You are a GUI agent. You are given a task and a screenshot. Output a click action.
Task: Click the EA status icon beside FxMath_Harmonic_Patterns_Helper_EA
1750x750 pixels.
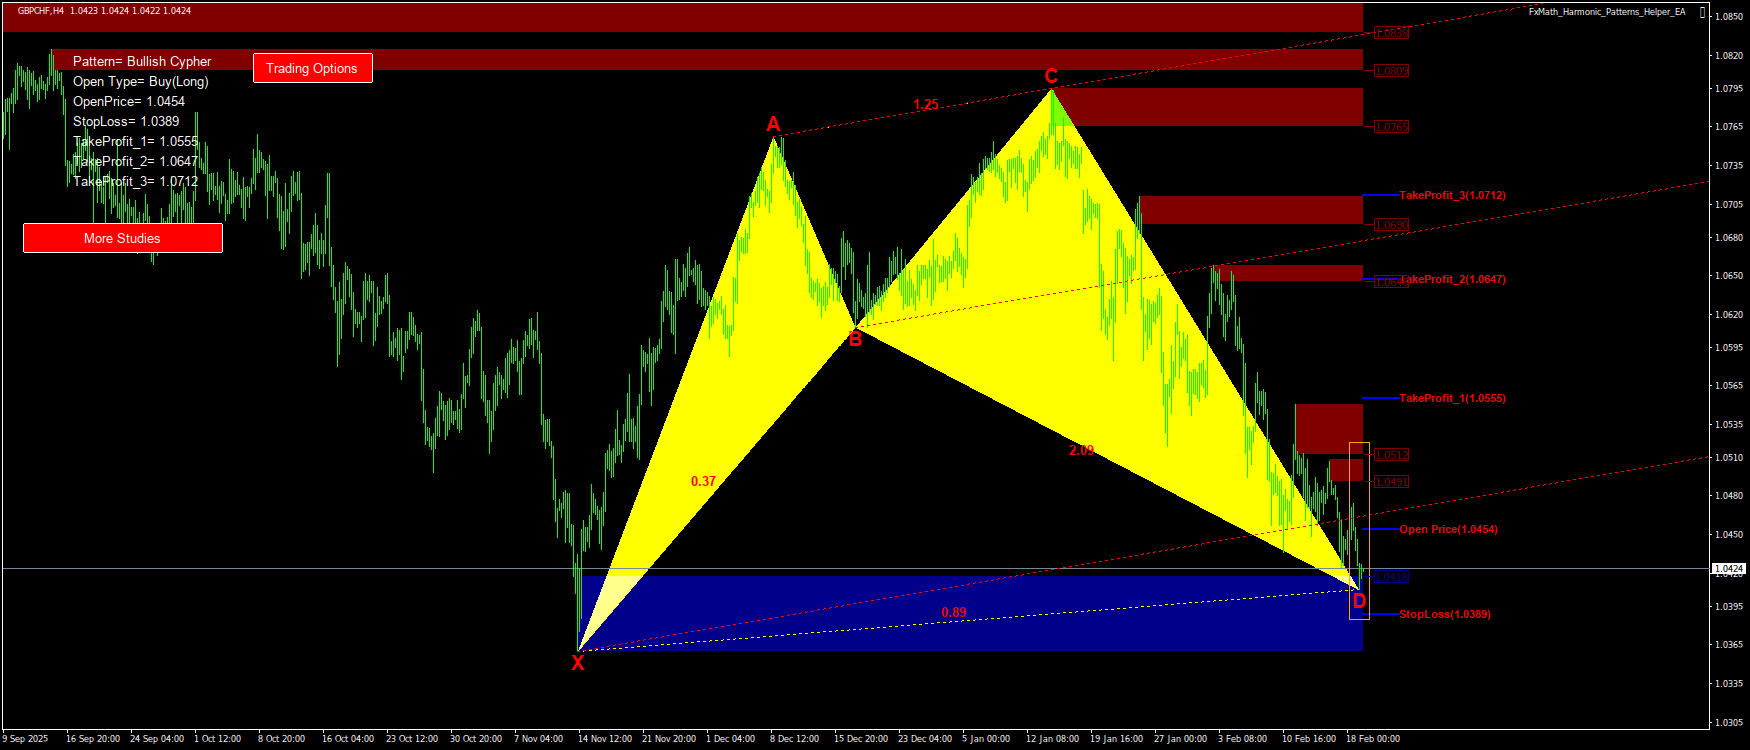[x=1703, y=12]
